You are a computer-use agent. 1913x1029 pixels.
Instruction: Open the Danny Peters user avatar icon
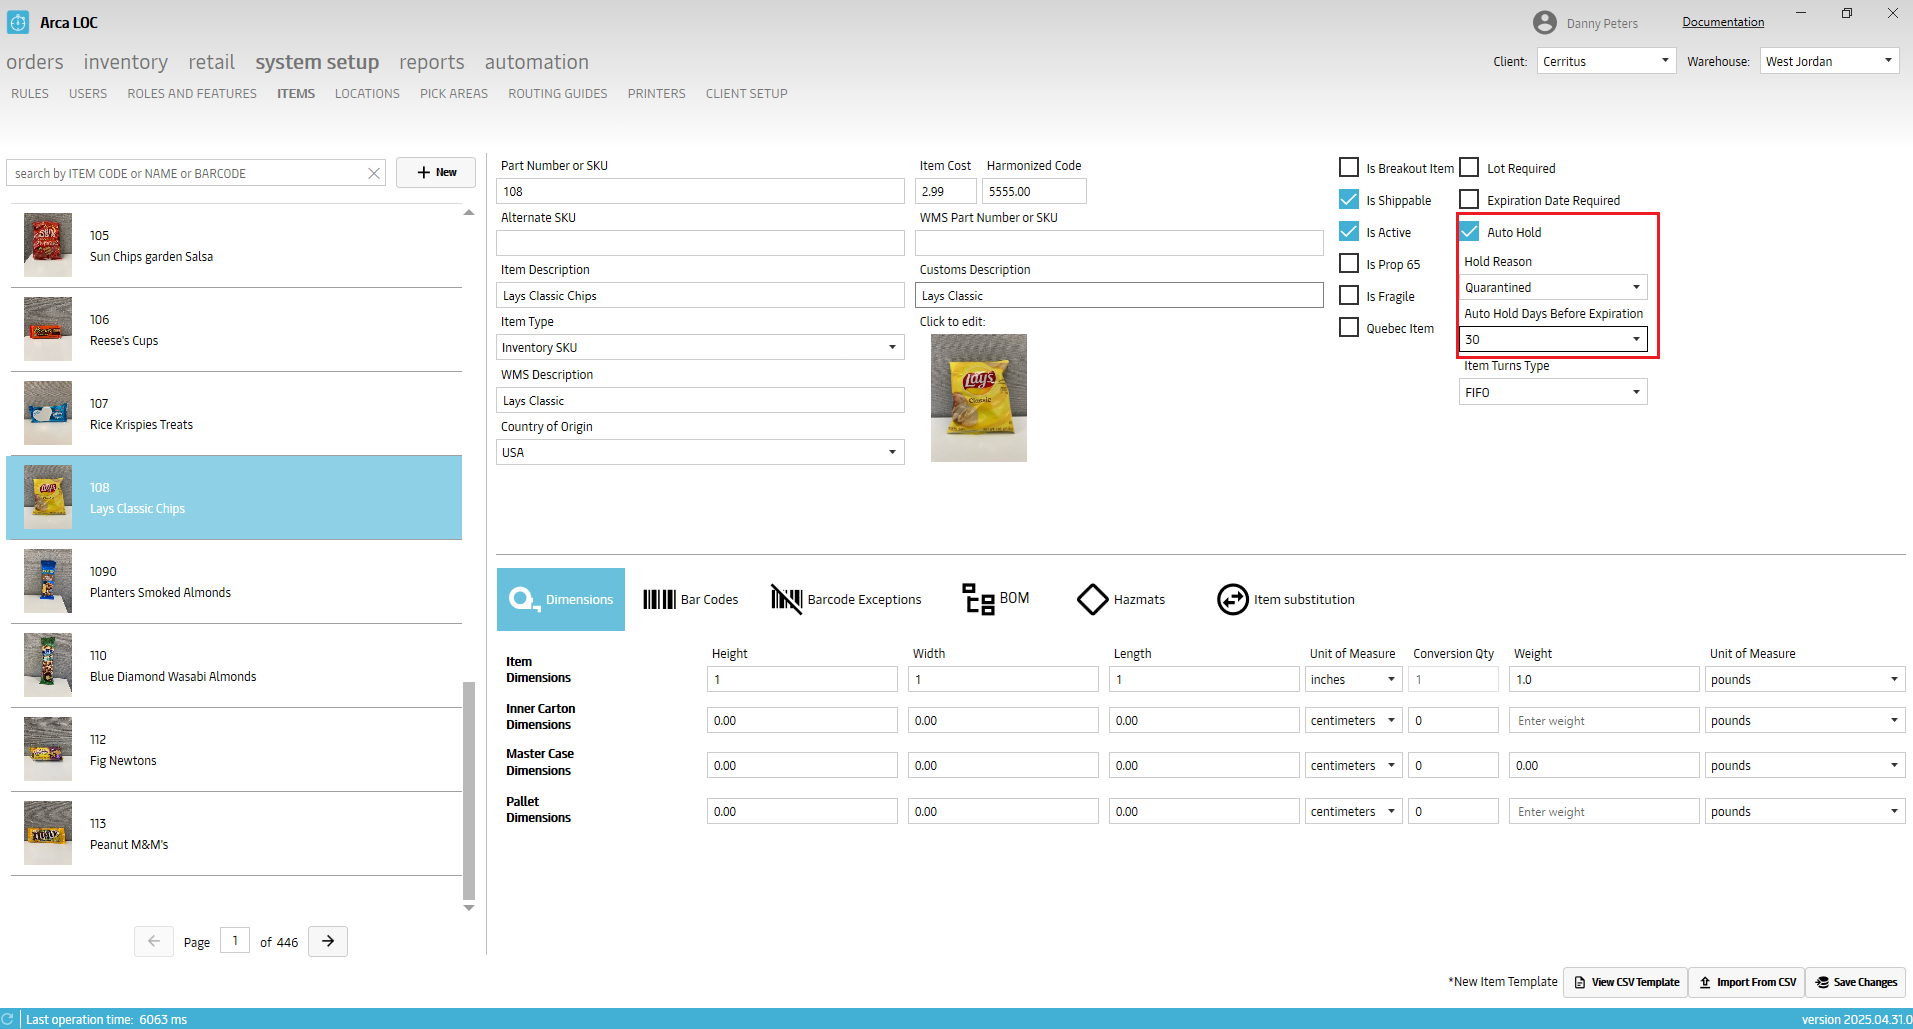click(x=1545, y=23)
